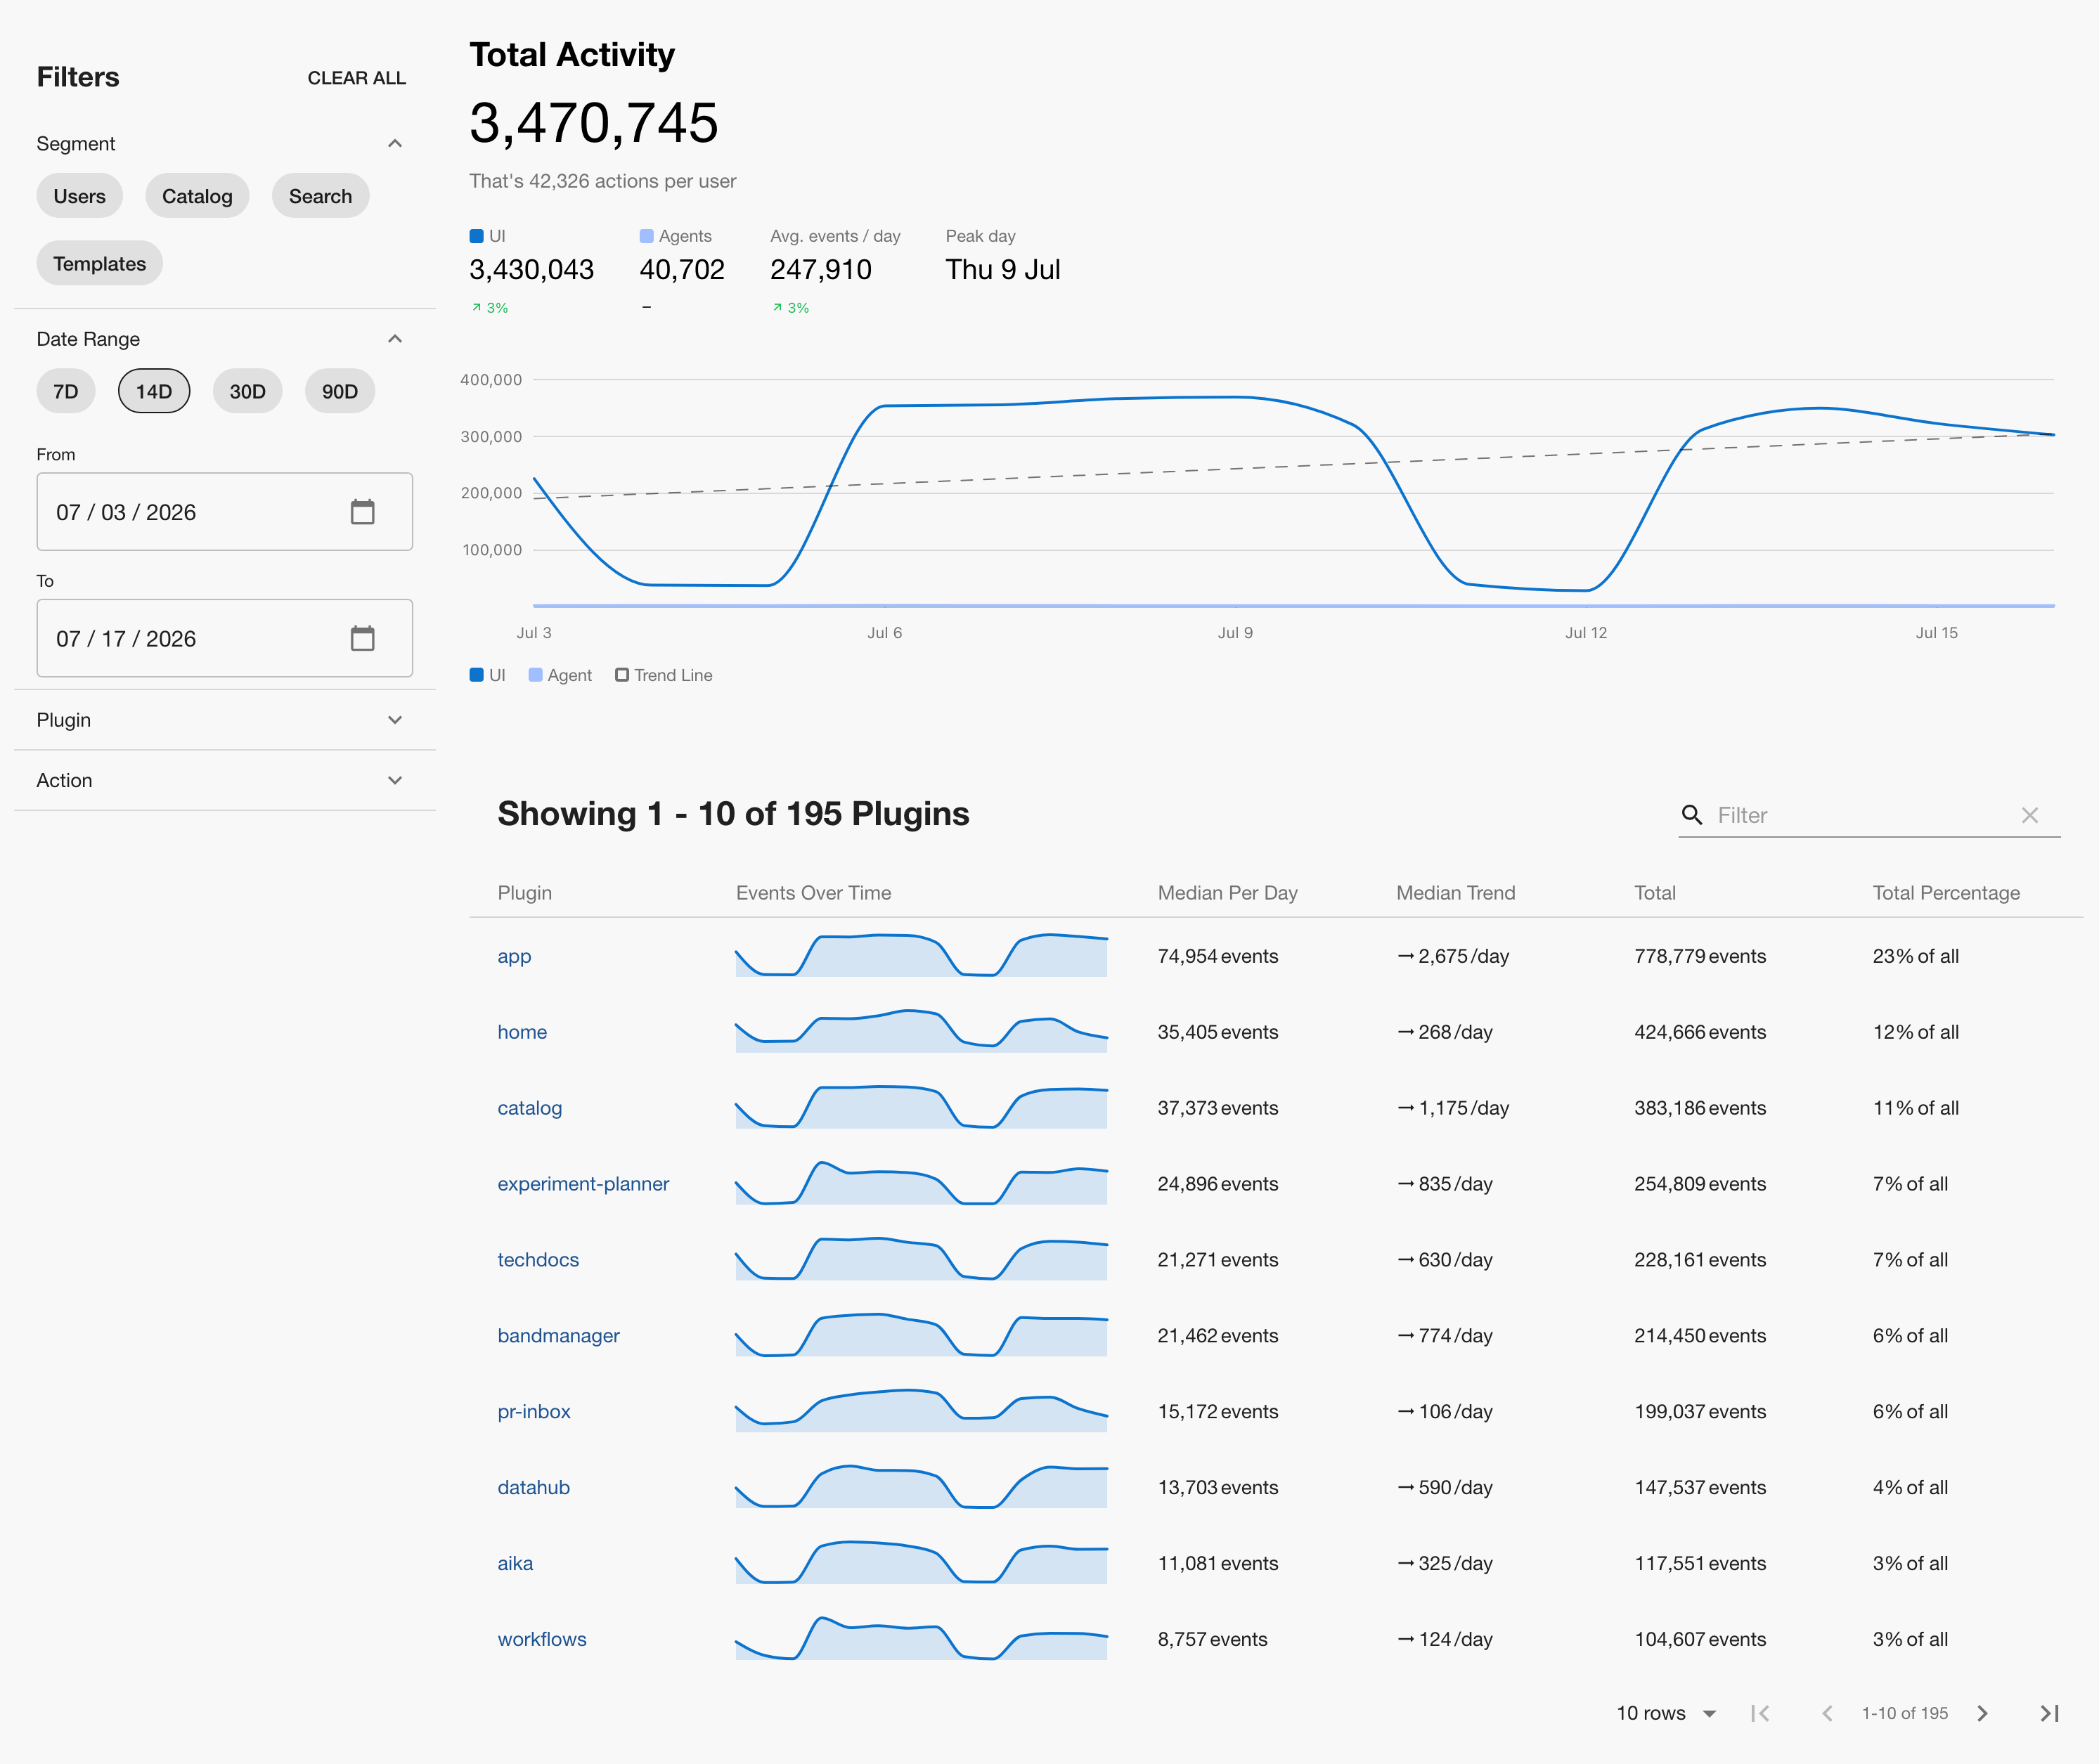Open the To date calendar picker

362,638
